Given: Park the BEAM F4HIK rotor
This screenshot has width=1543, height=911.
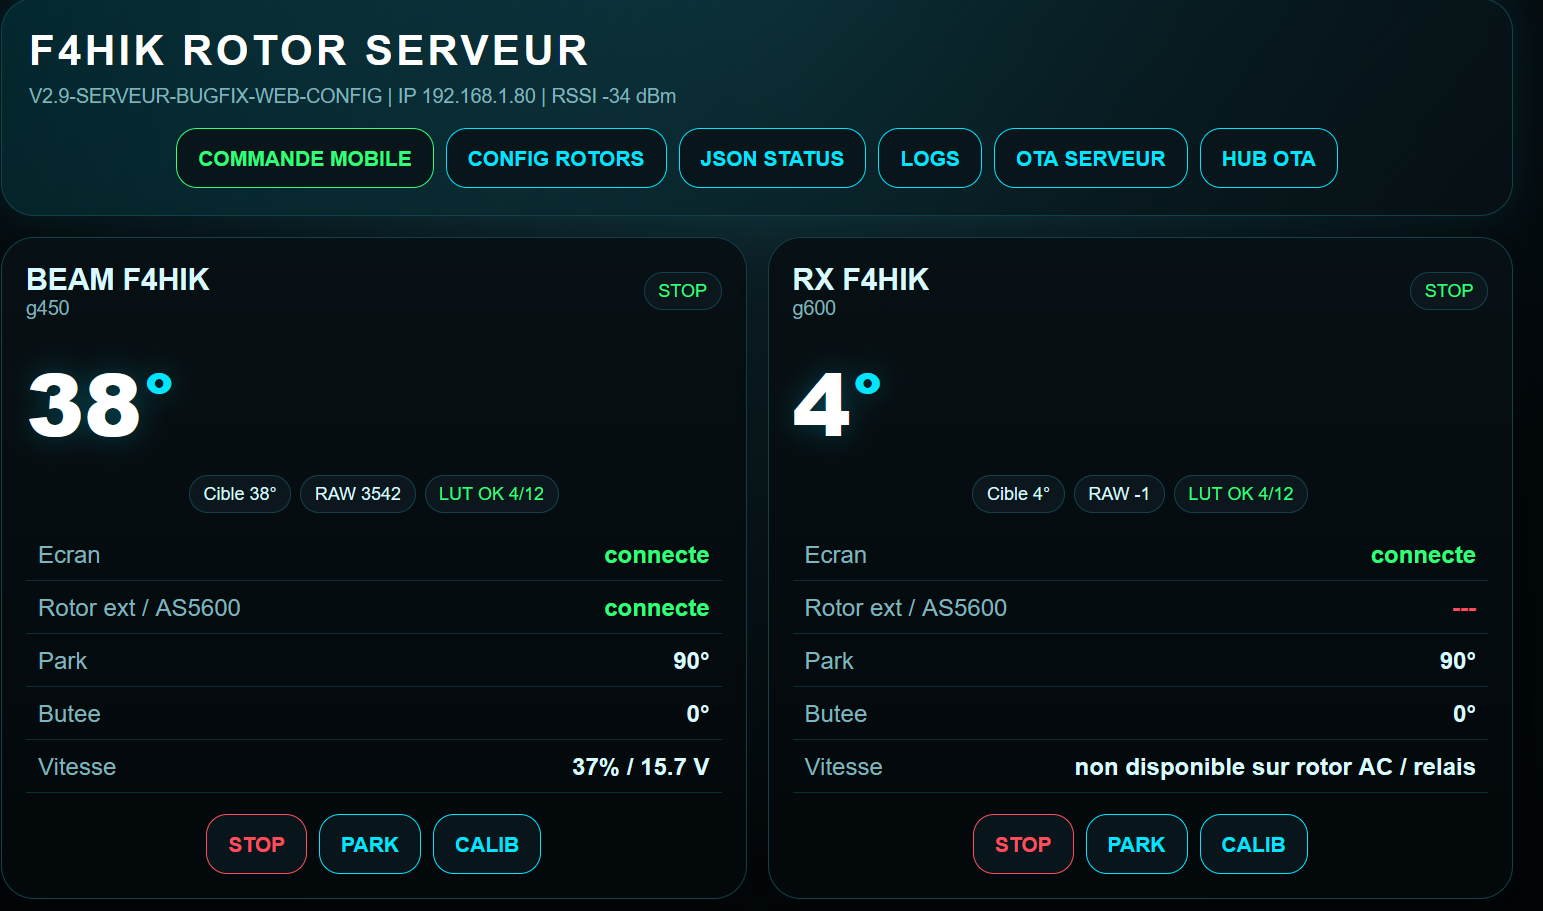Looking at the screenshot, I should tap(370, 844).
